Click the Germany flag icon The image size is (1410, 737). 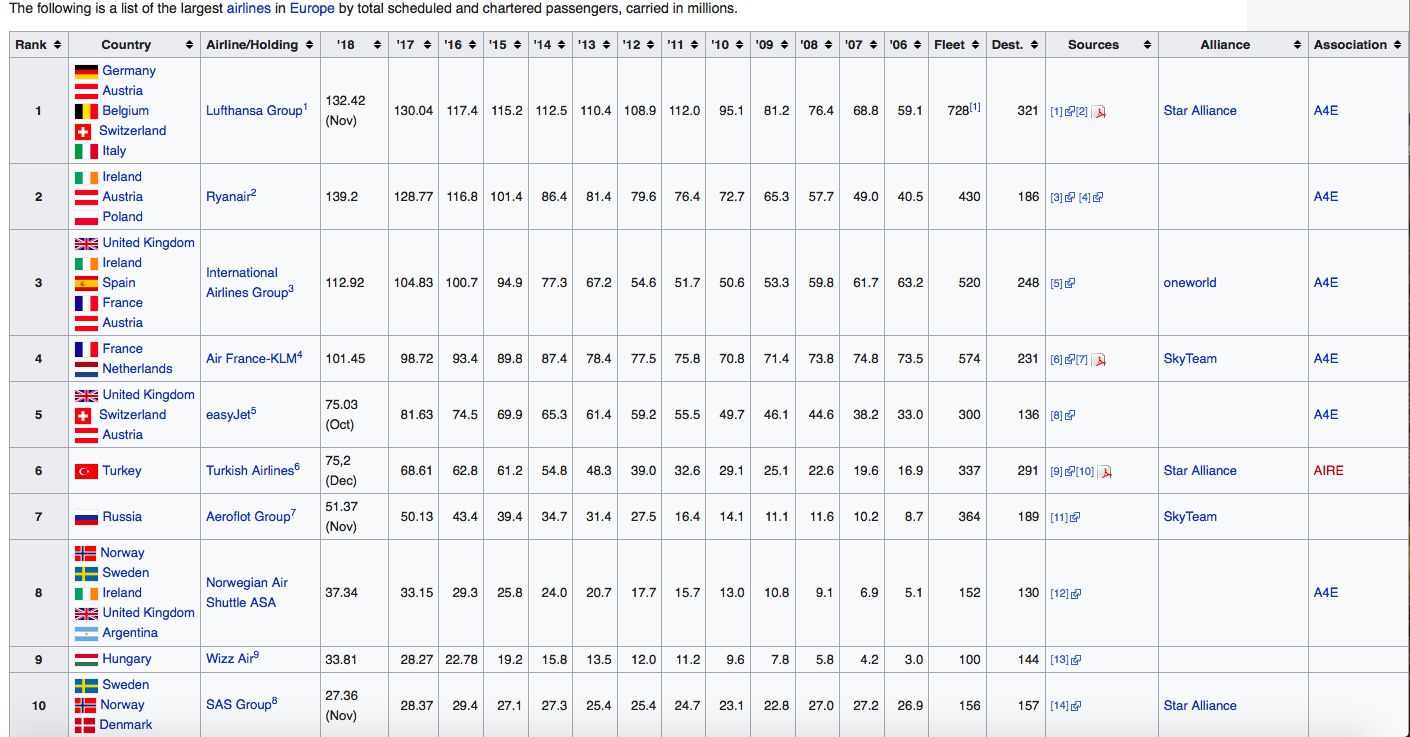pos(86,71)
